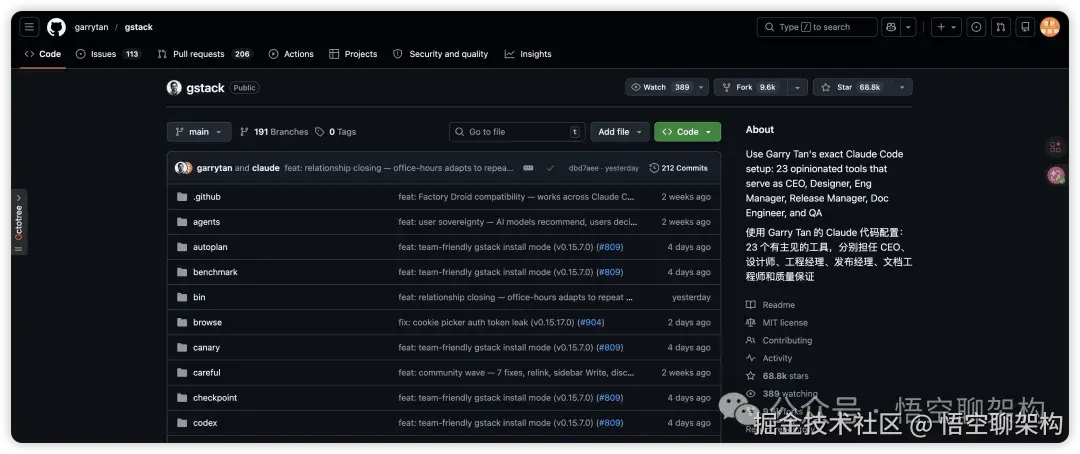The height and width of the screenshot is (454, 1080).
Task: Open Copilot chat icon in header
Action: point(891,27)
